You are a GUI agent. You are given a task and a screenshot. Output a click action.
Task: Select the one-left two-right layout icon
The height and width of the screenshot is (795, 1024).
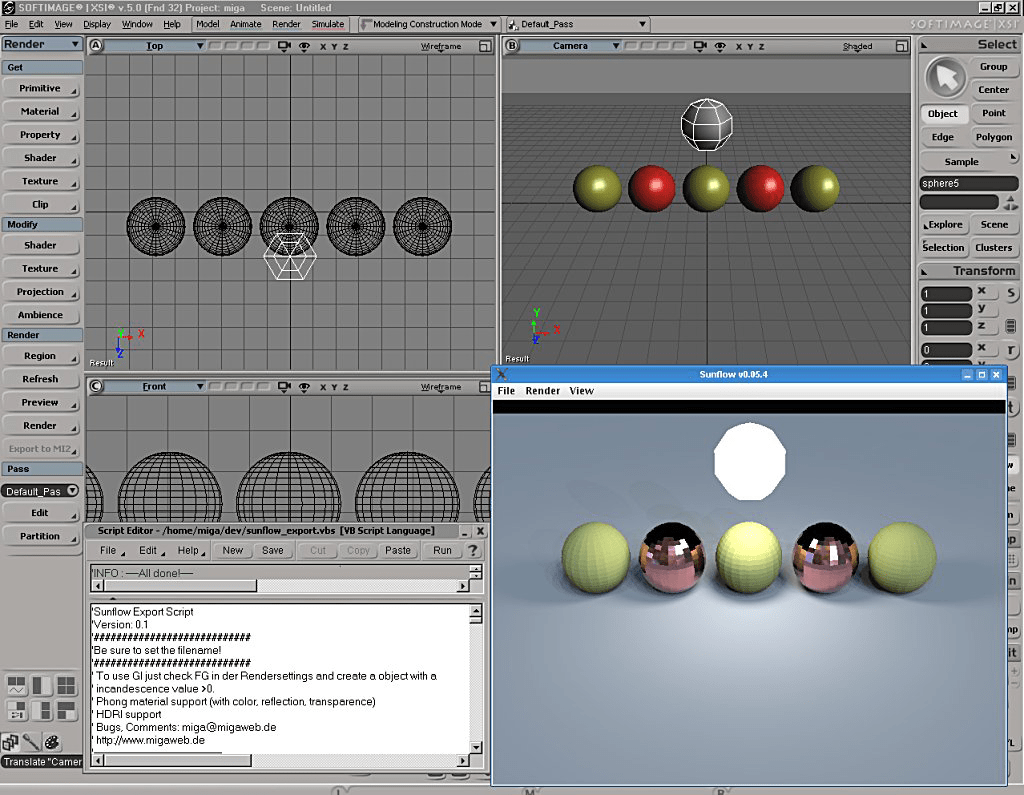click(41, 710)
